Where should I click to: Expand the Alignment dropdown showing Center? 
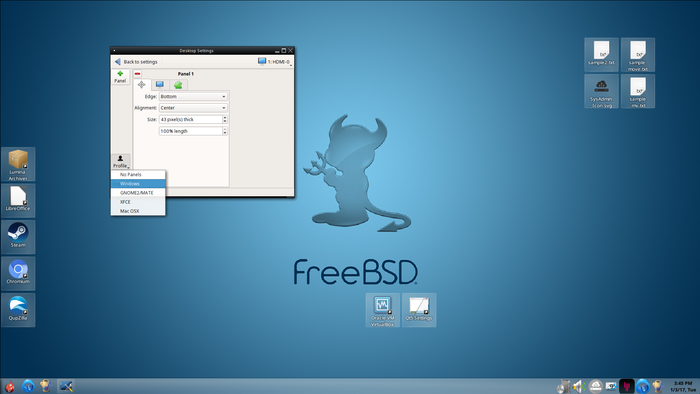point(193,108)
